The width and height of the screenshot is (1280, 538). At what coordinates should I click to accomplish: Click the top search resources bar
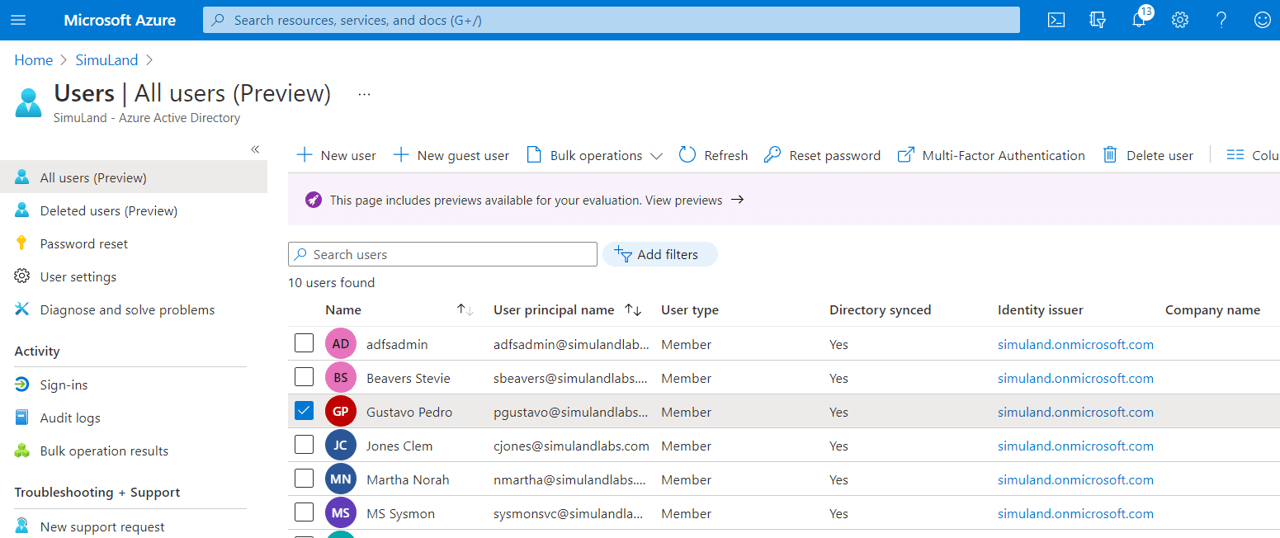point(611,20)
